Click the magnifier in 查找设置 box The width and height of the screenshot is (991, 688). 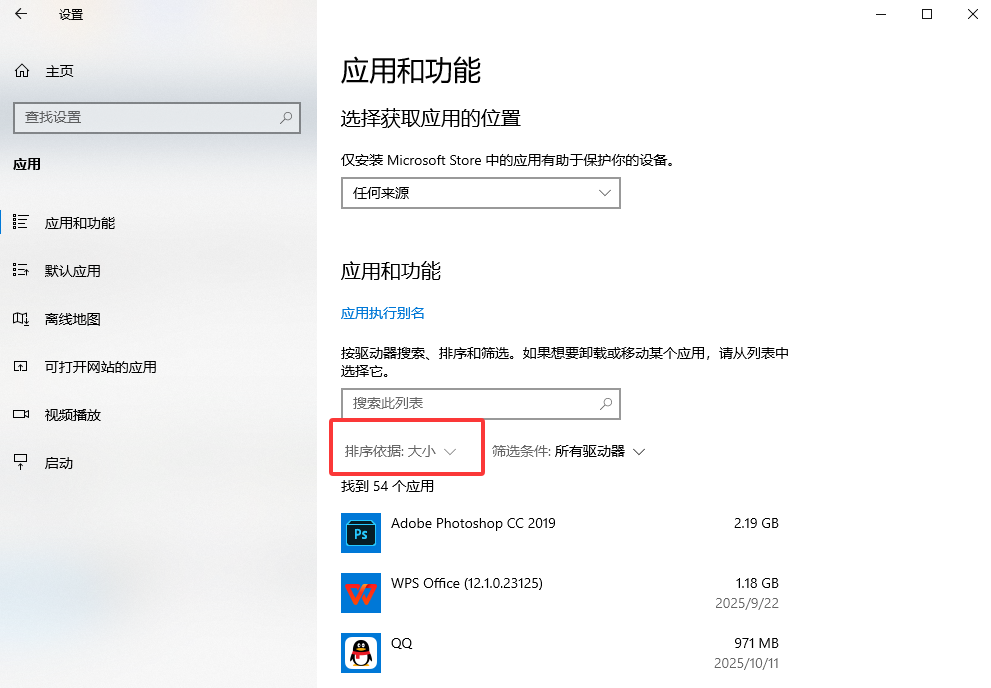(288, 118)
